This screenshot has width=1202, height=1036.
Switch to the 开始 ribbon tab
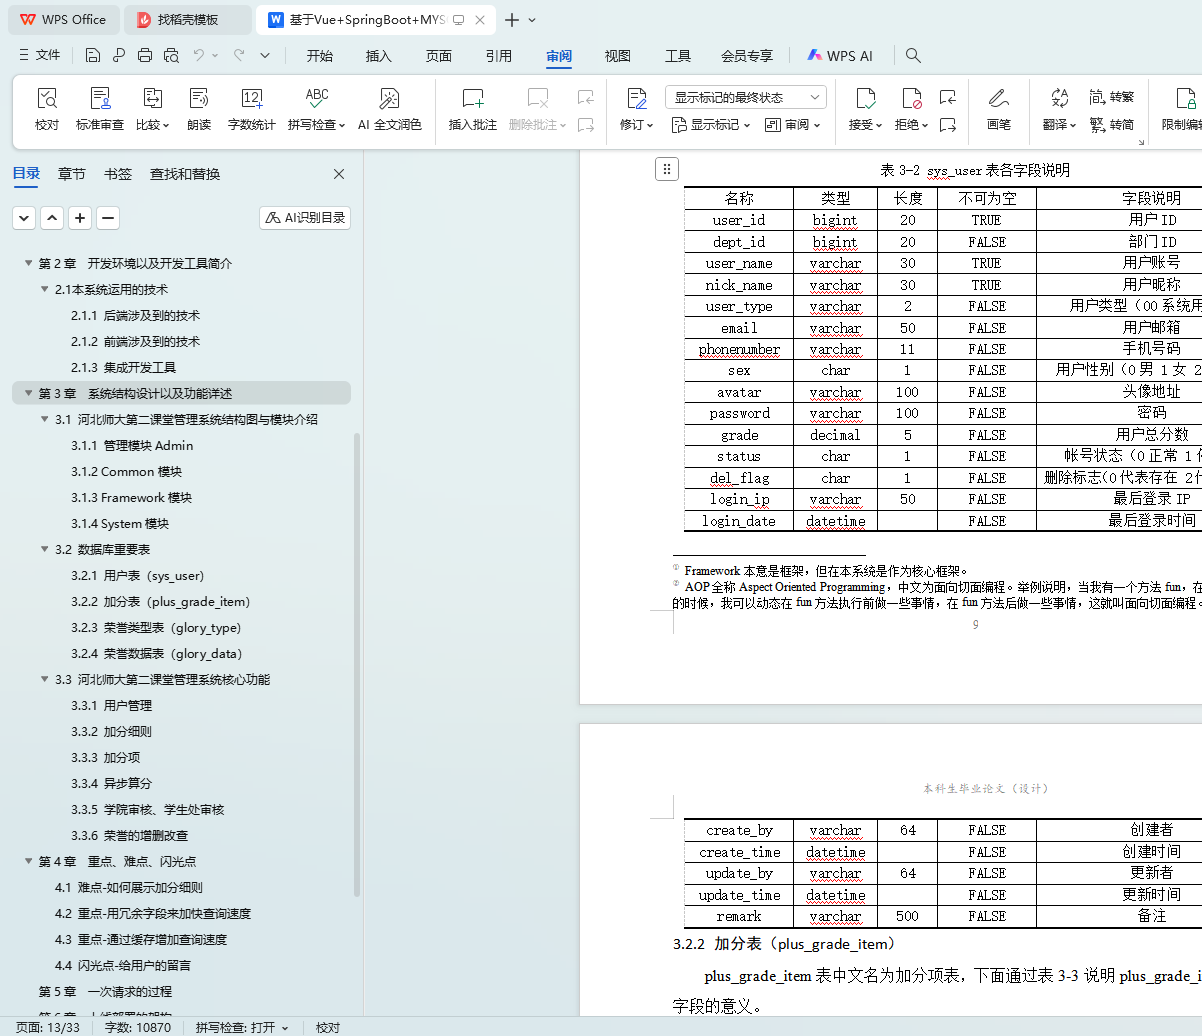click(320, 56)
